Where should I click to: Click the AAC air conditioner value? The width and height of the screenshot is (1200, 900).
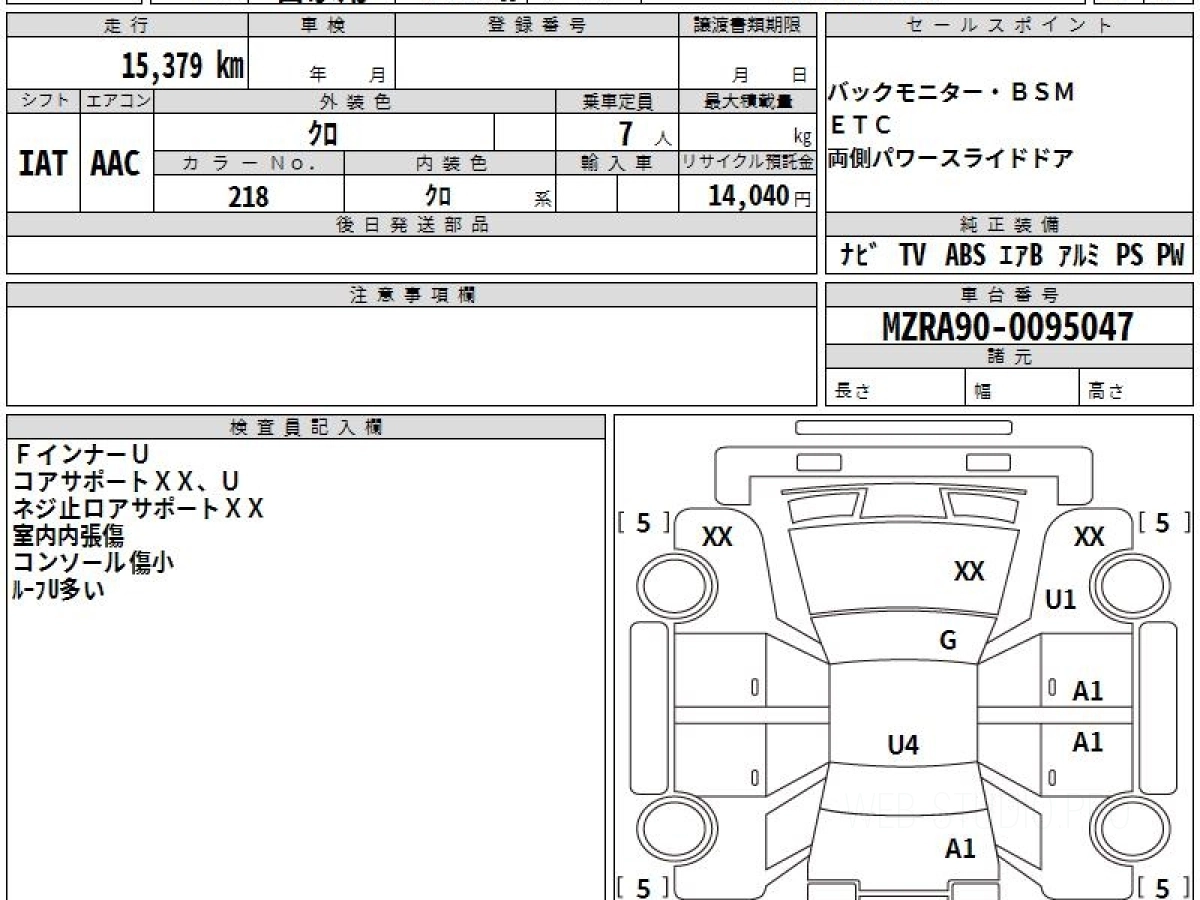click(x=116, y=164)
